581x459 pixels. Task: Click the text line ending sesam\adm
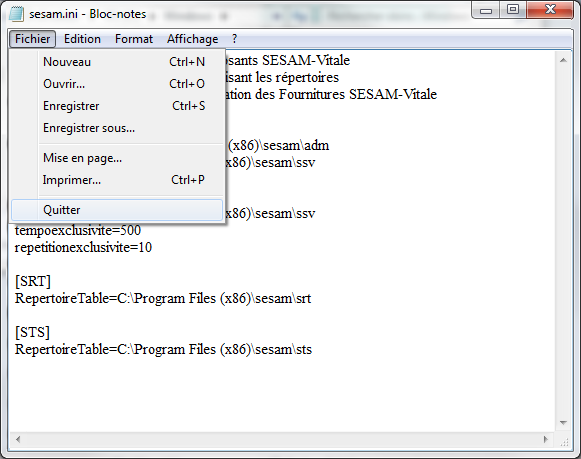[x=278, y=146]
